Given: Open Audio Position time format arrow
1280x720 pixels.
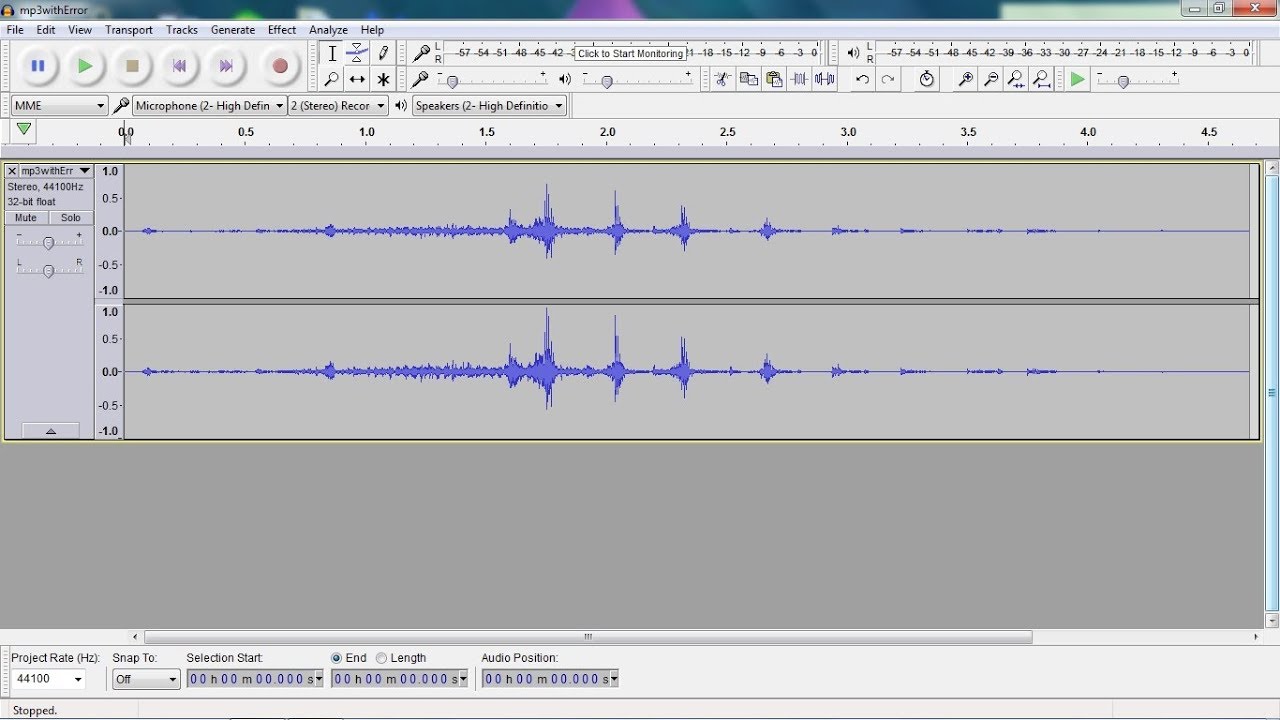Looking at the screenshot, I should click(614, 679).
